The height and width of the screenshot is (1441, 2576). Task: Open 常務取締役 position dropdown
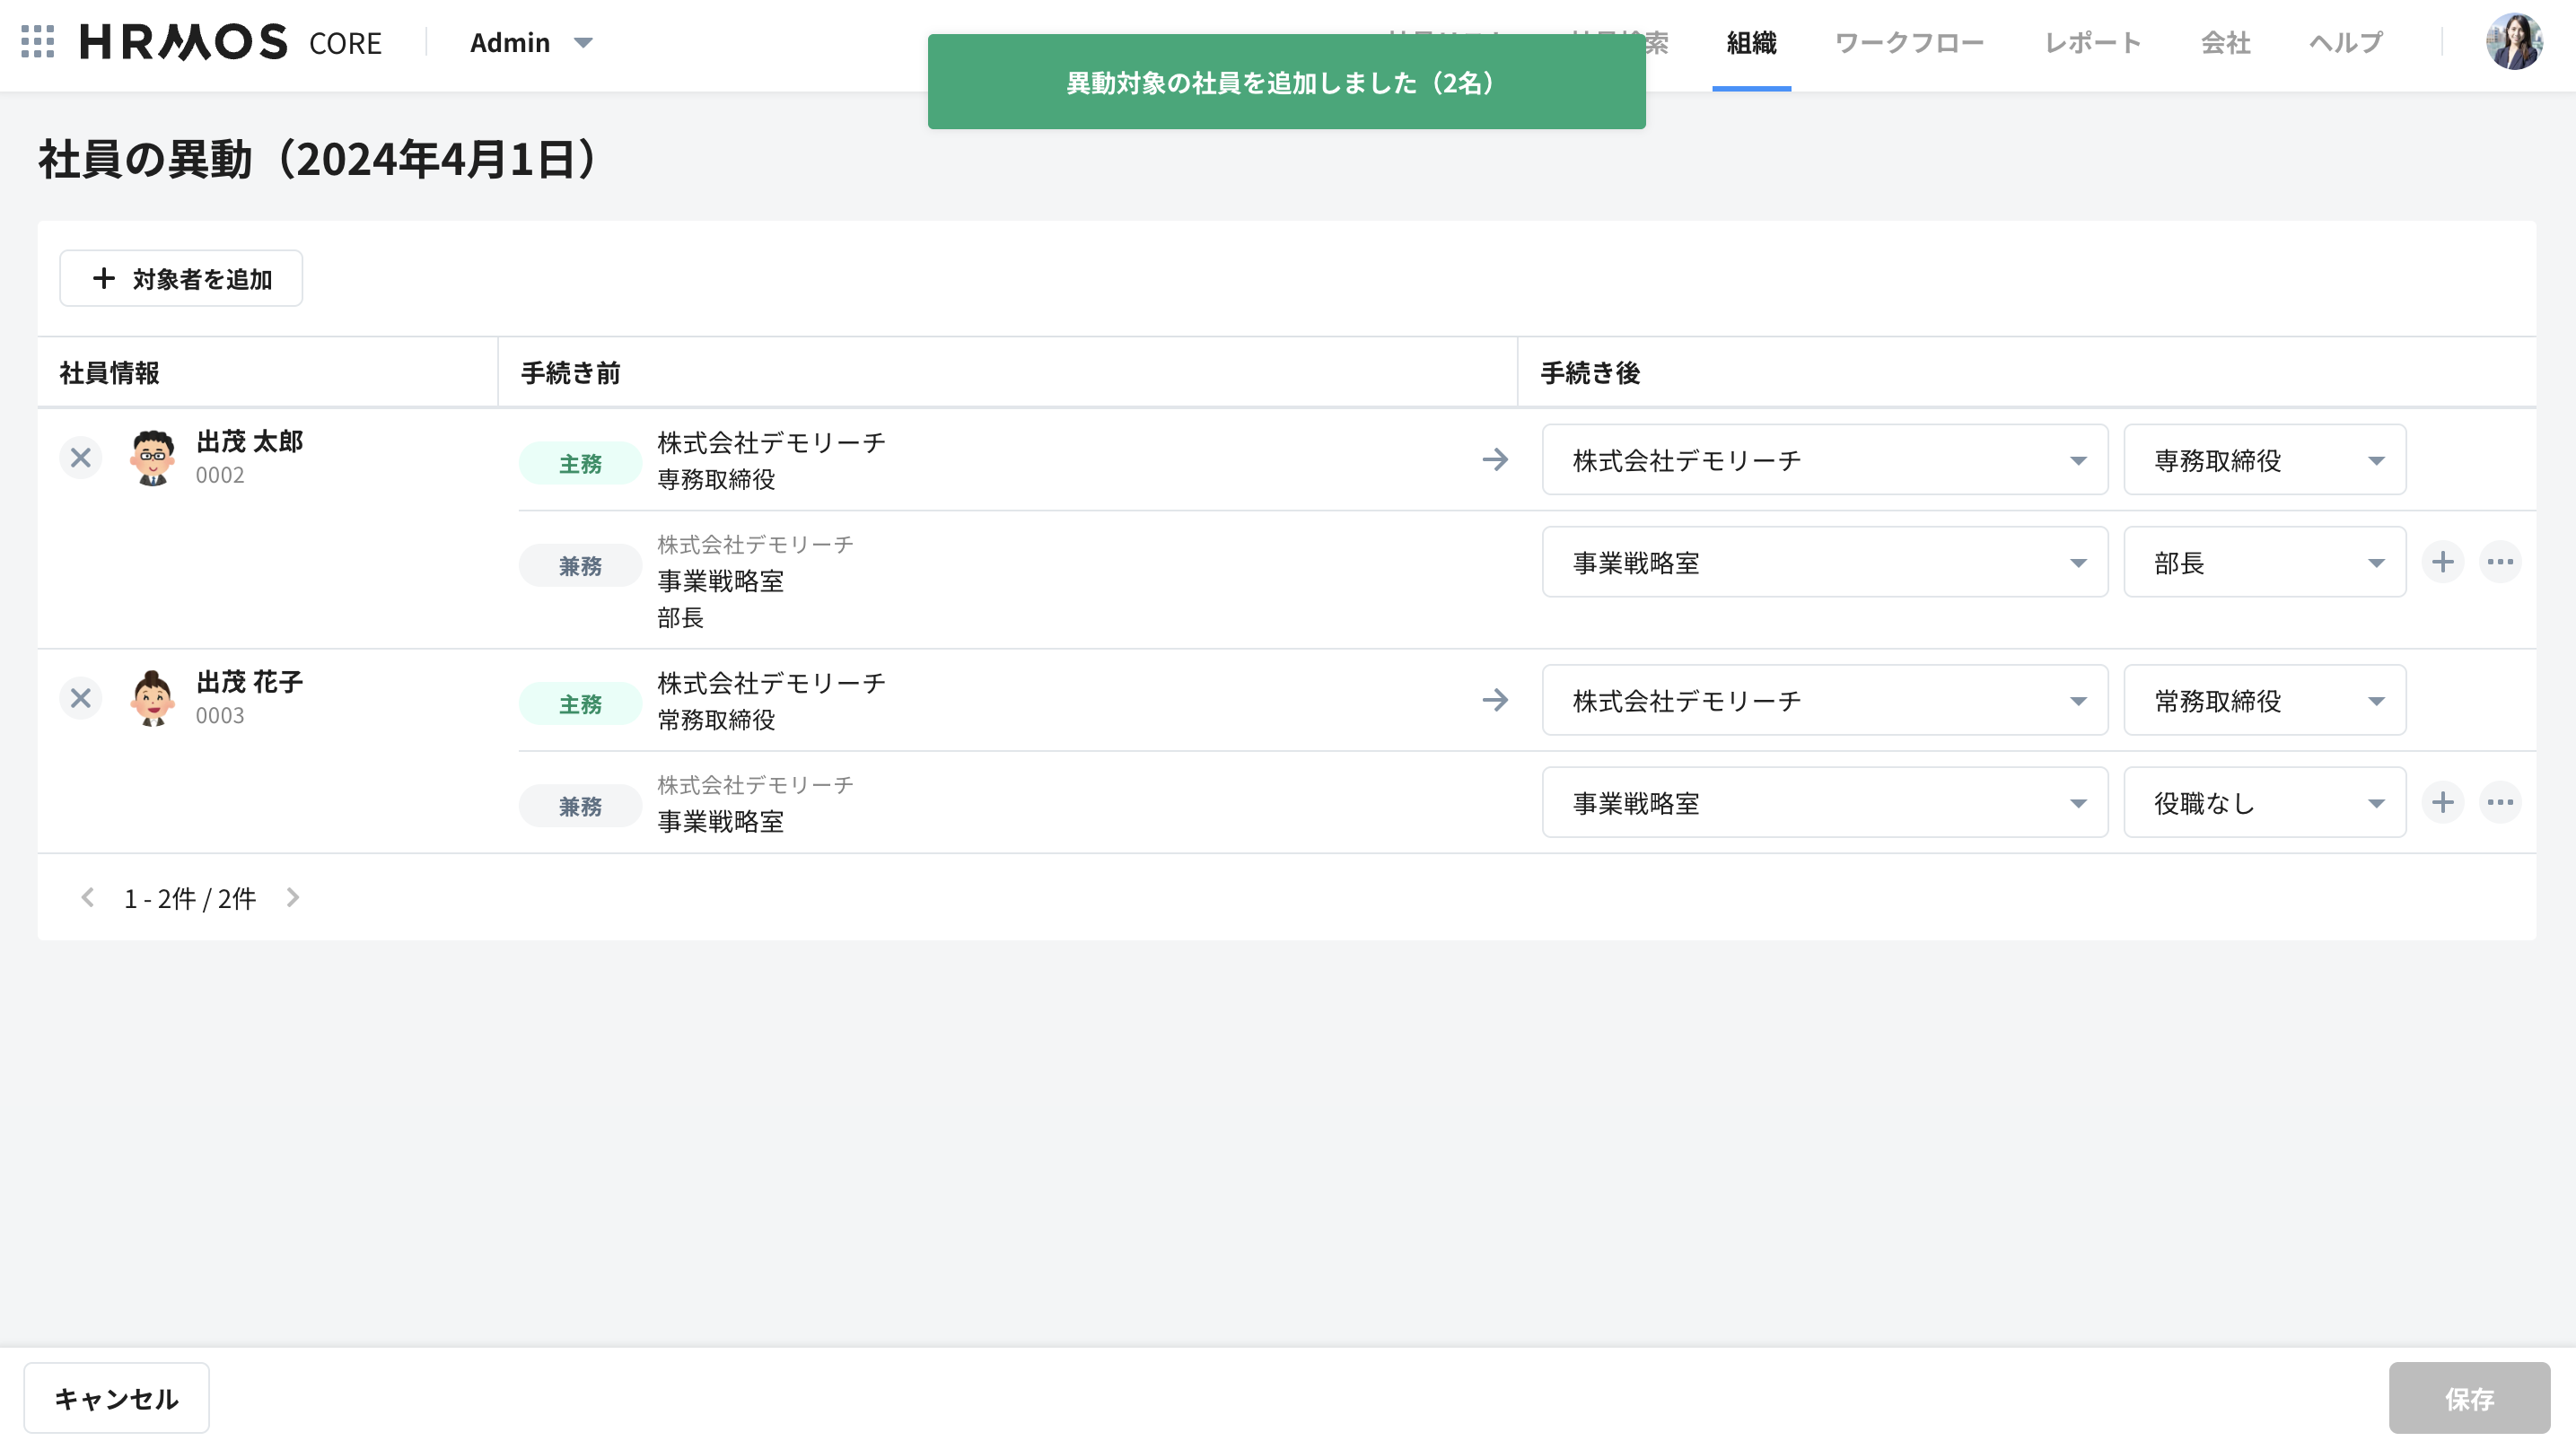(2264, 700)
